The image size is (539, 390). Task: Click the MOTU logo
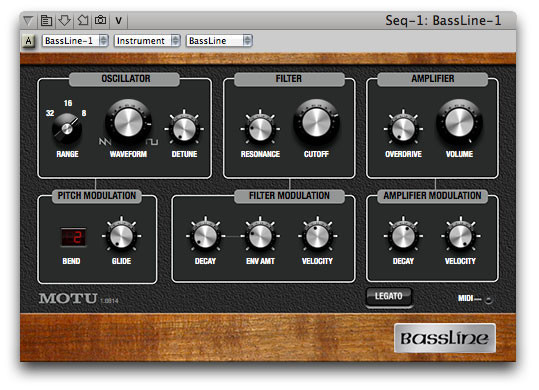point(68,298)
